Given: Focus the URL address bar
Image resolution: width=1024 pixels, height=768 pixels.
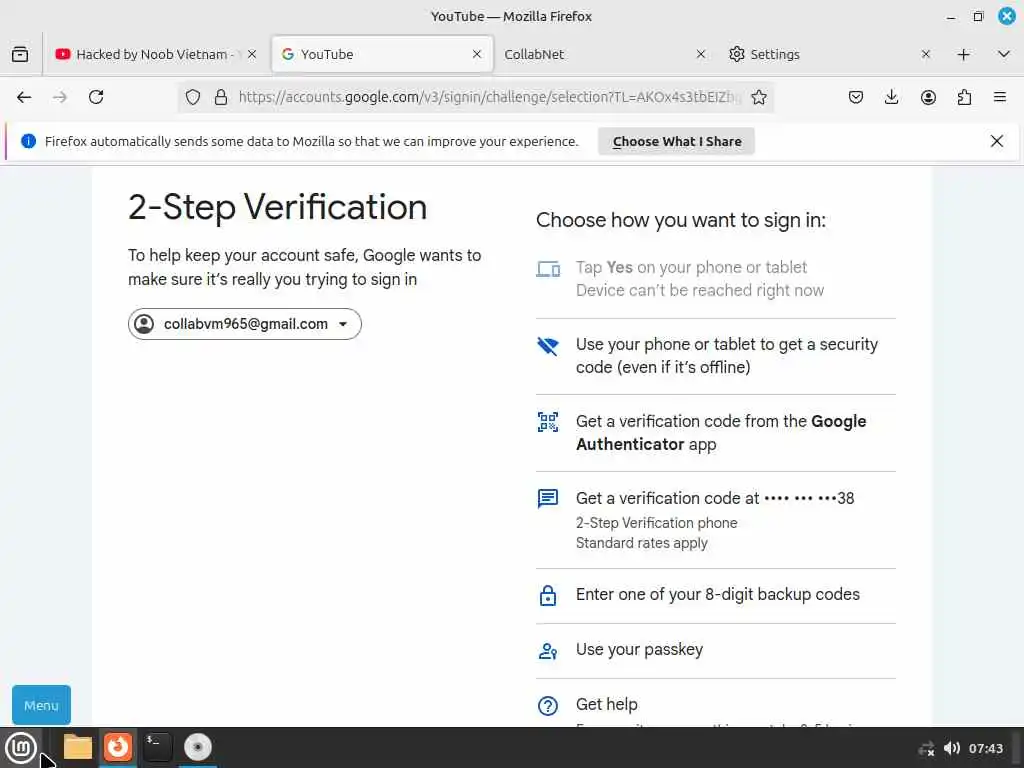Looking at the screenshot, I should tap(488, 97).
